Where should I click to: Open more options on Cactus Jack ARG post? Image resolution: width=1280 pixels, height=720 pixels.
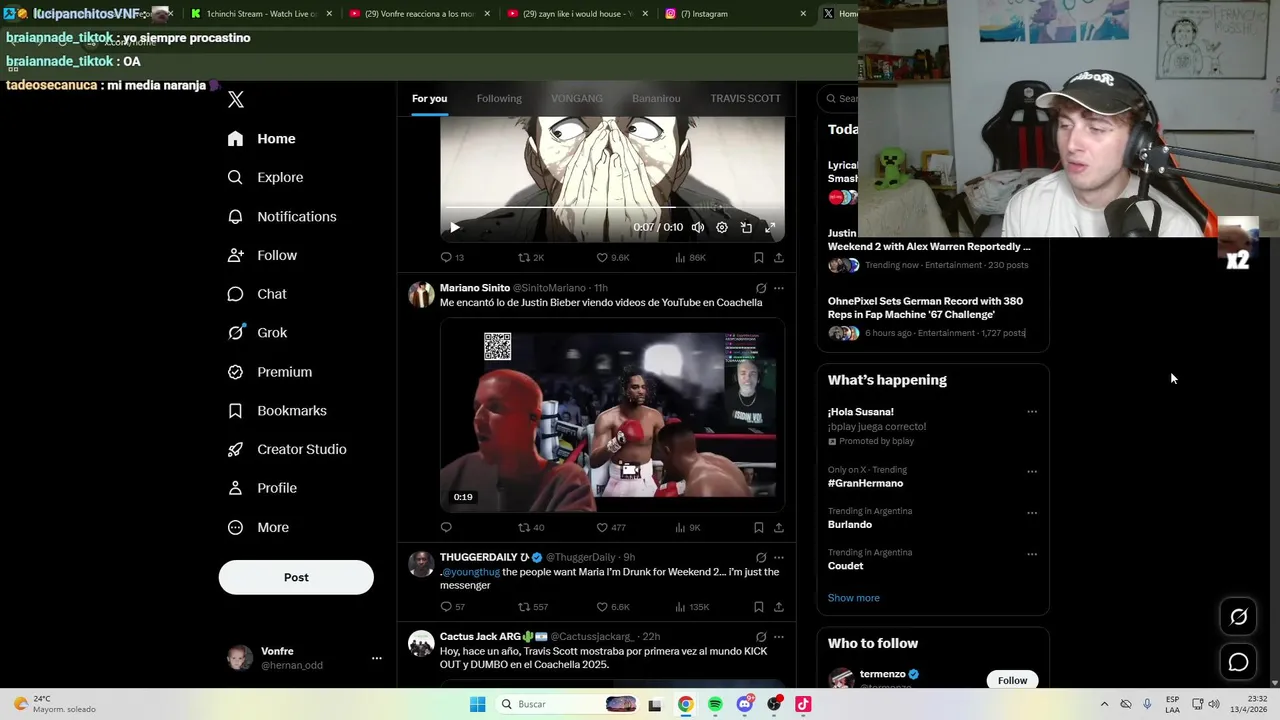pos(778,637)
